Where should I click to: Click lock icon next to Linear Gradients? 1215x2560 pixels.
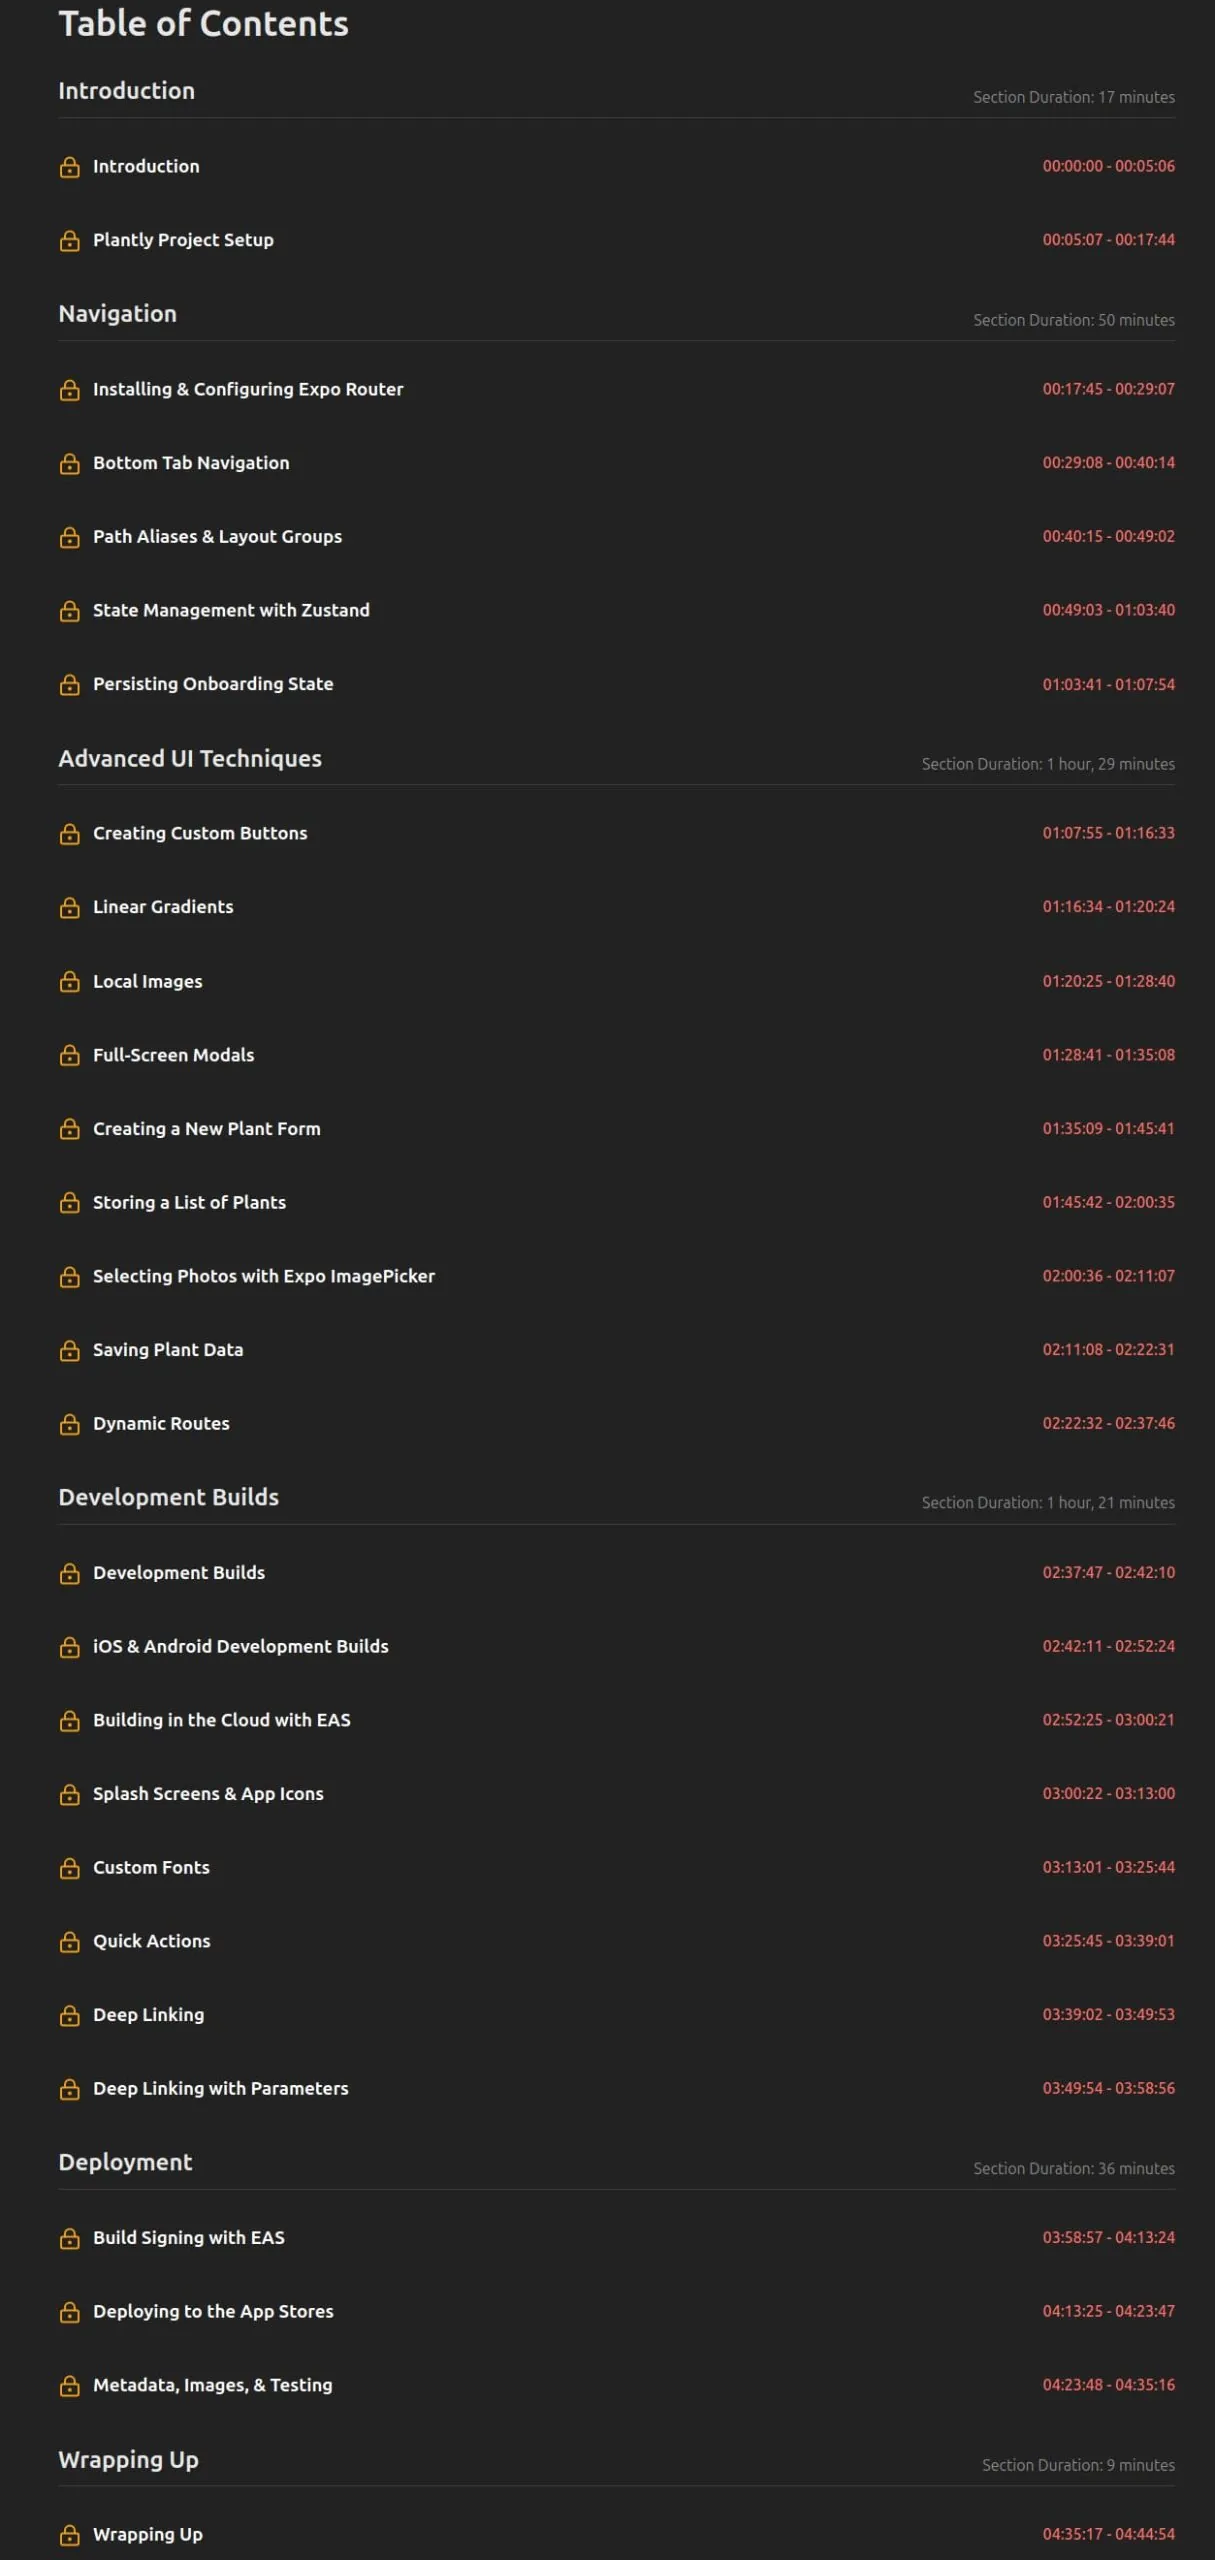[69, 908]
